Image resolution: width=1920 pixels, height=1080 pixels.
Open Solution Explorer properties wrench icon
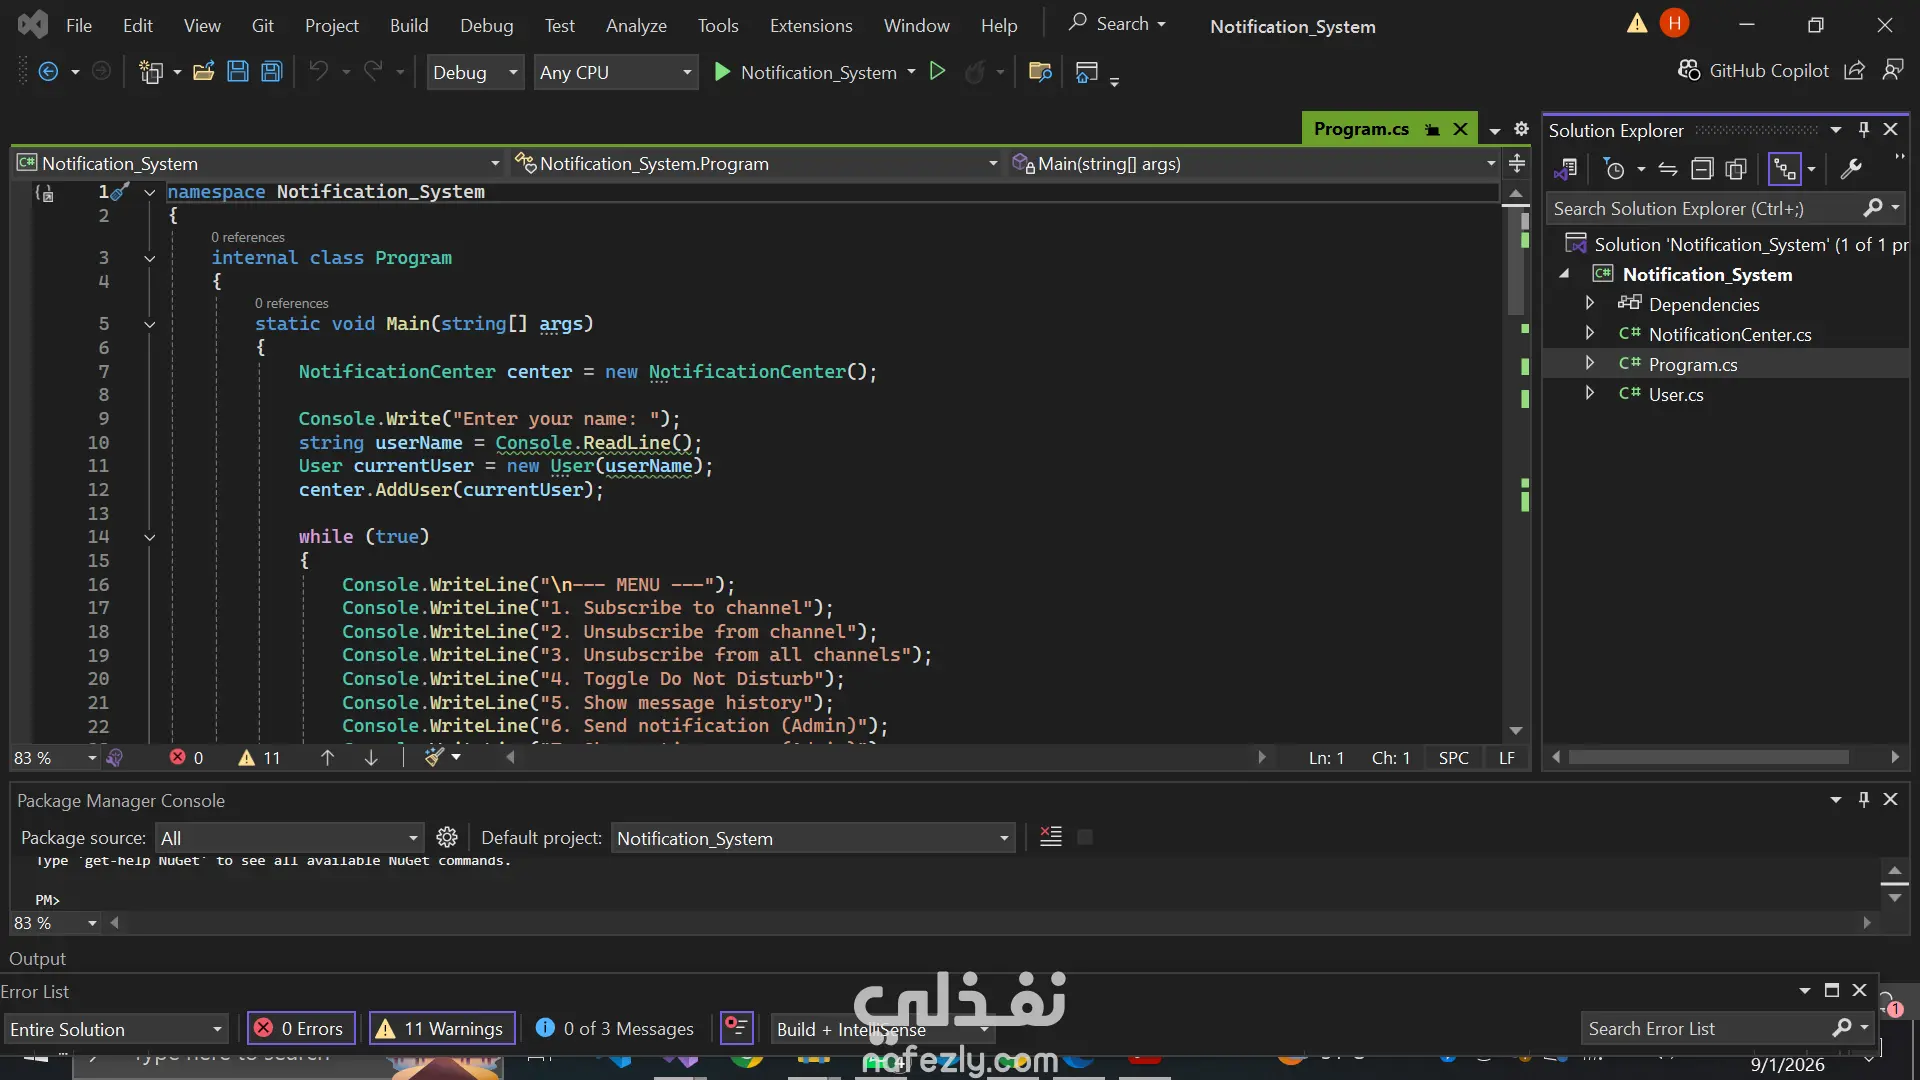tap(1851, 169)
